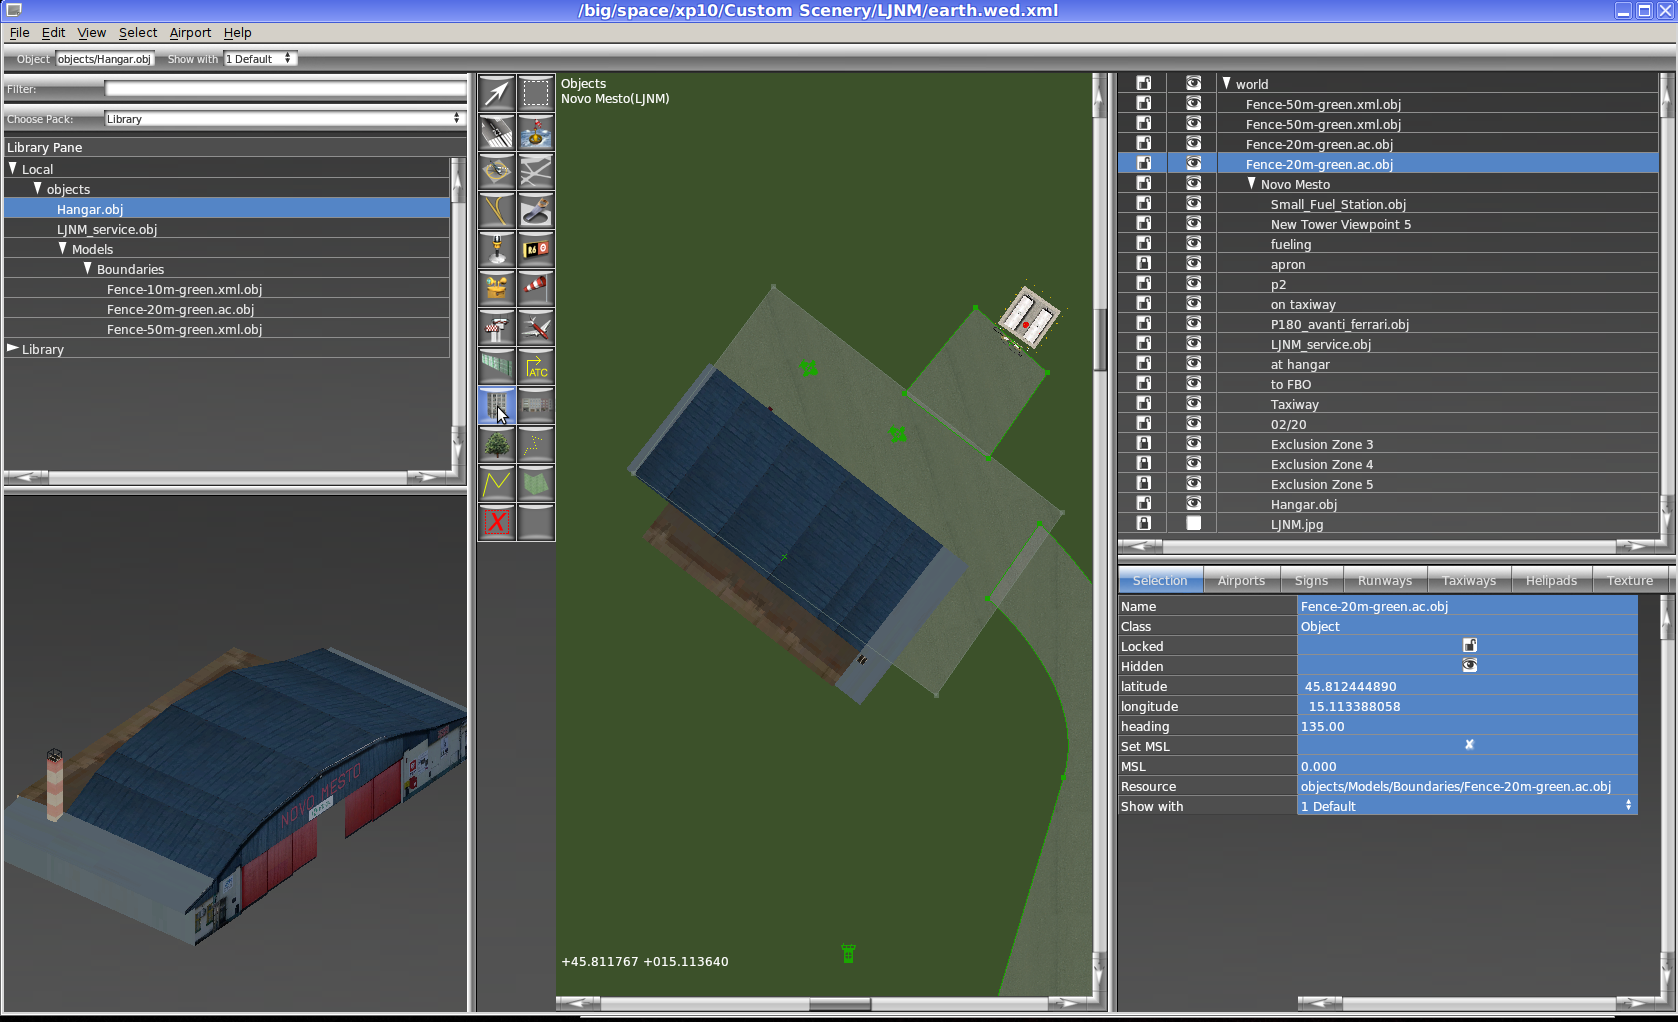Choose the Runway creation tool
1678x1023 pixels.
[x=497, y=132]
